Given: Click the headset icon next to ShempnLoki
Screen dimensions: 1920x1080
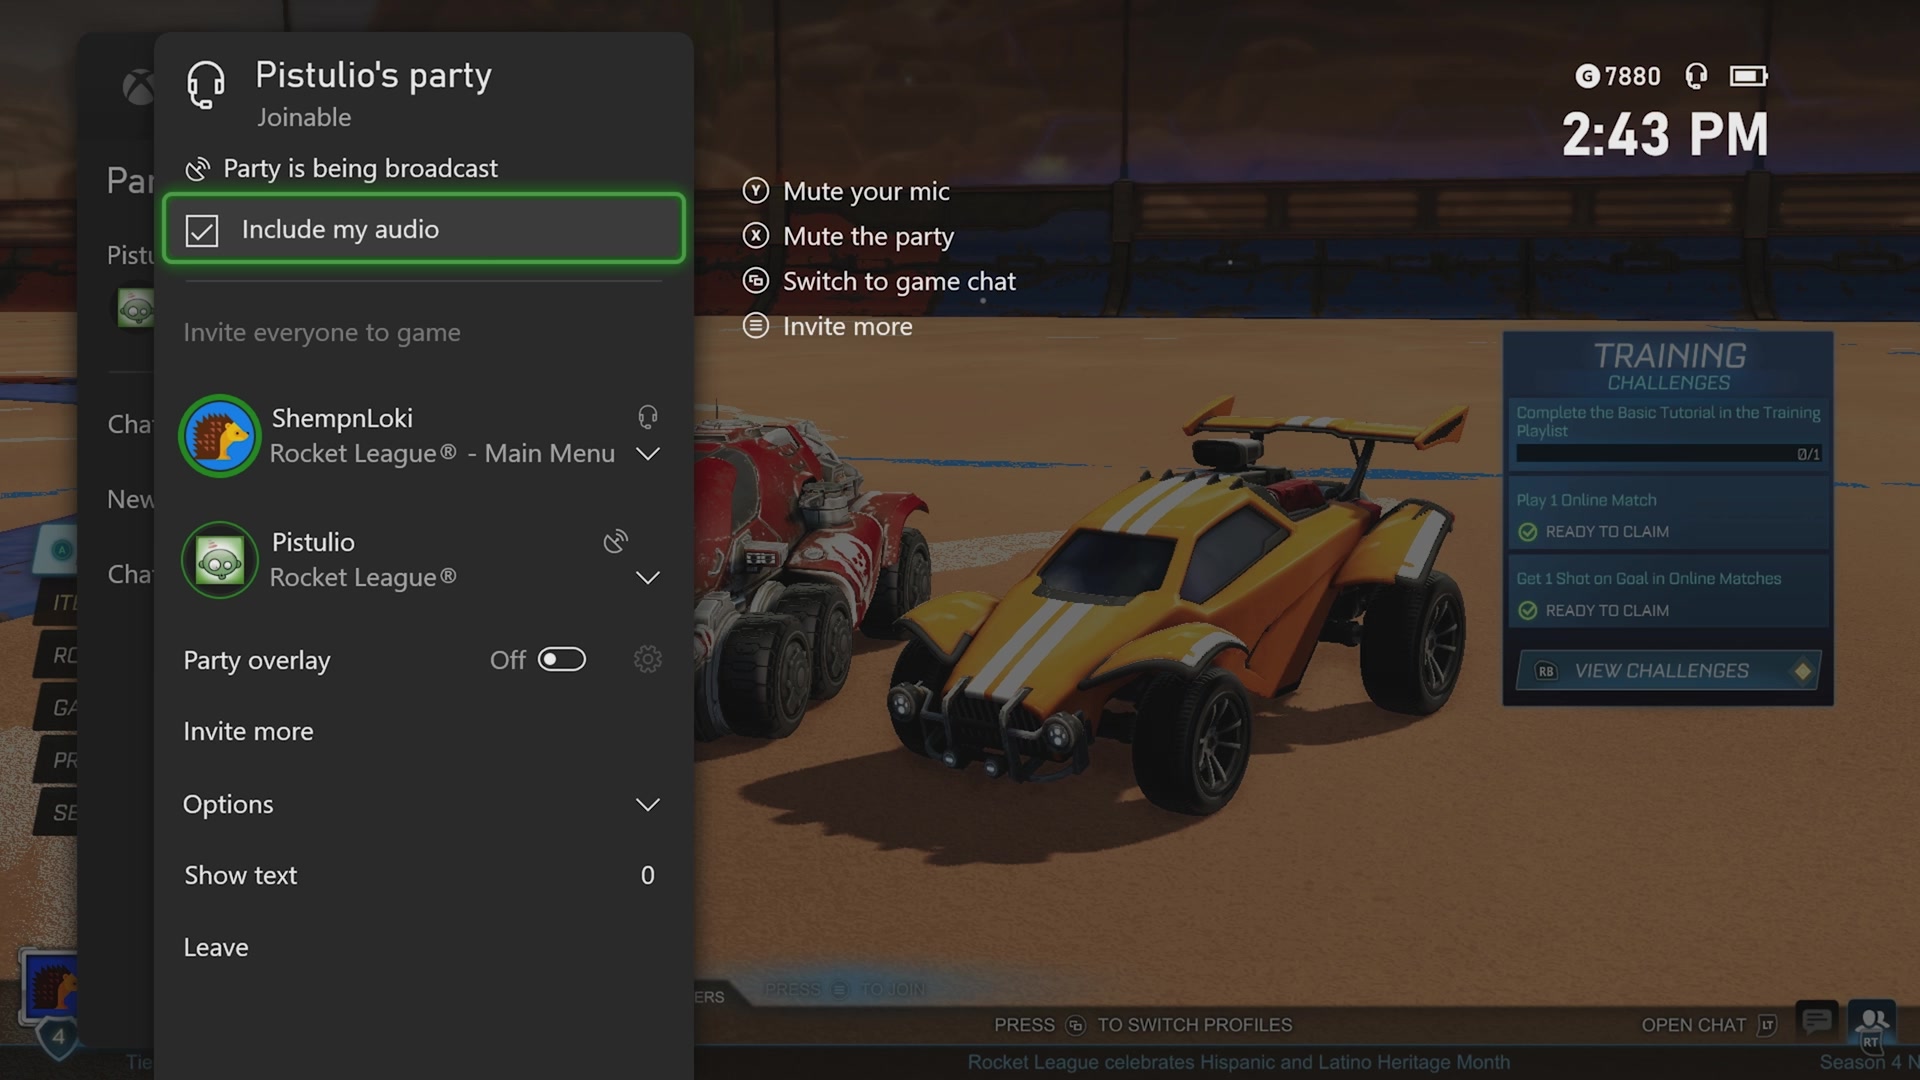Looking at the screenshot, I should tap(646, 416).
